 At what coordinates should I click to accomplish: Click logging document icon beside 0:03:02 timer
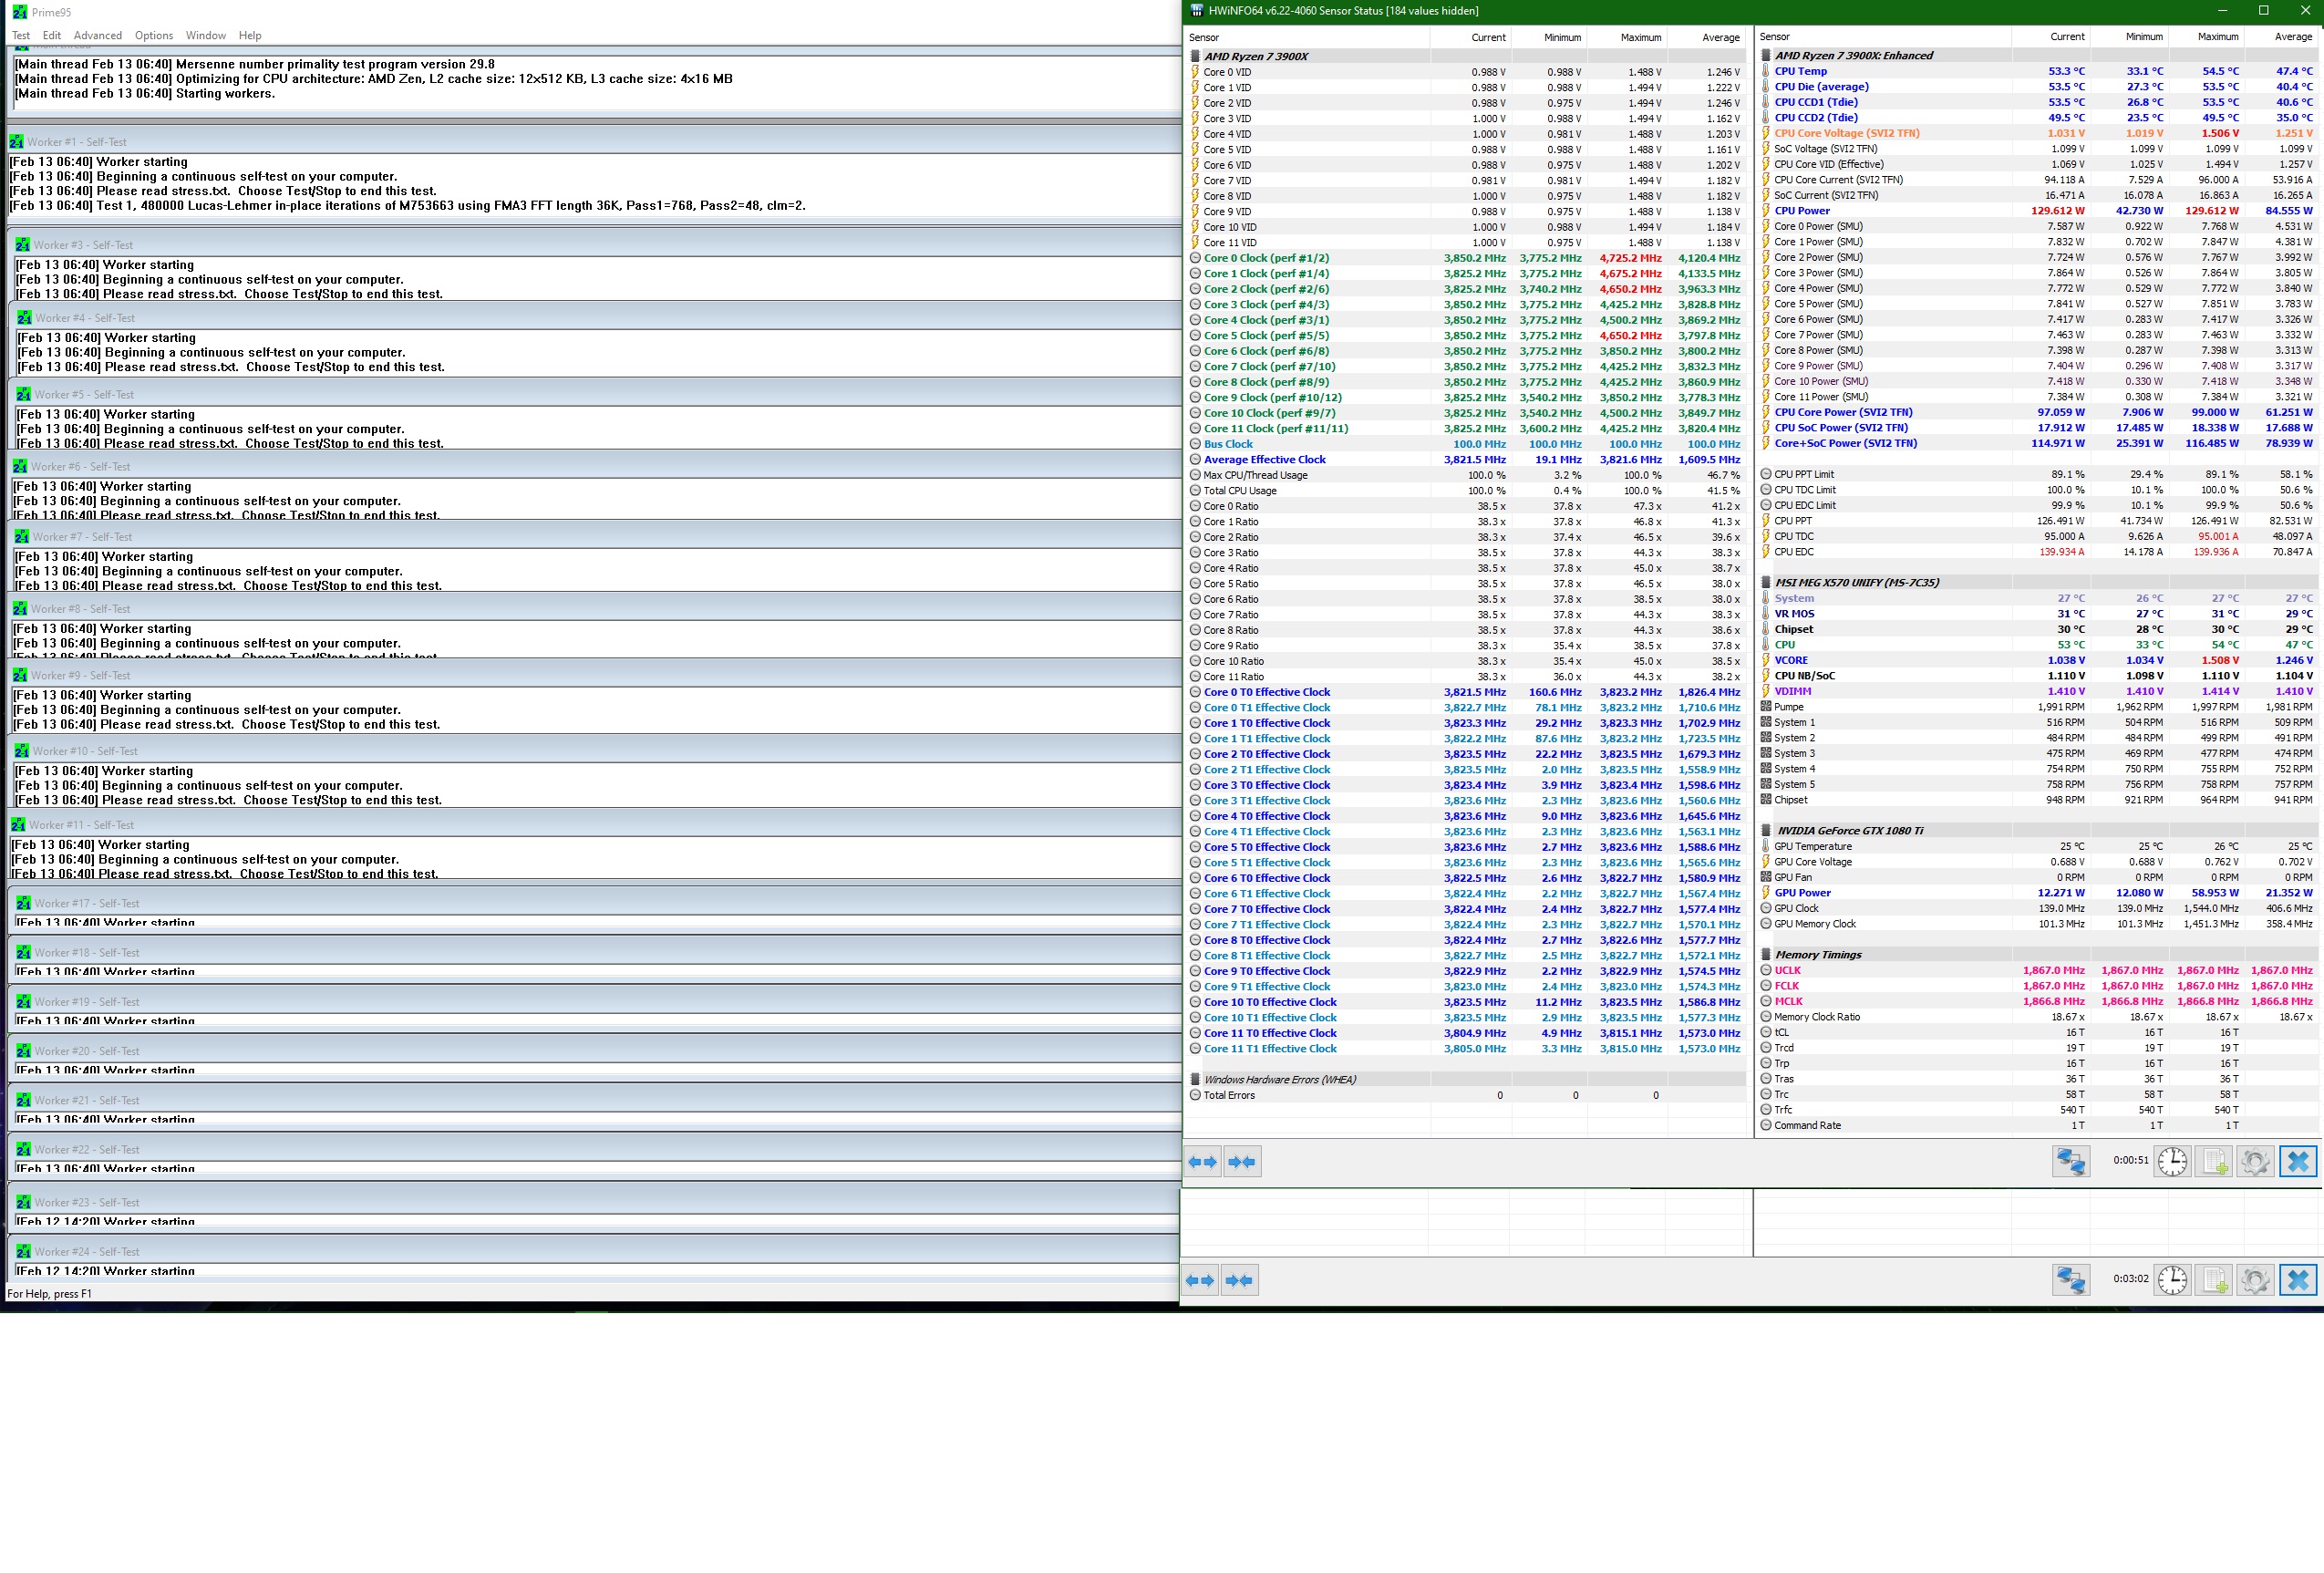click(2214, 1279)
